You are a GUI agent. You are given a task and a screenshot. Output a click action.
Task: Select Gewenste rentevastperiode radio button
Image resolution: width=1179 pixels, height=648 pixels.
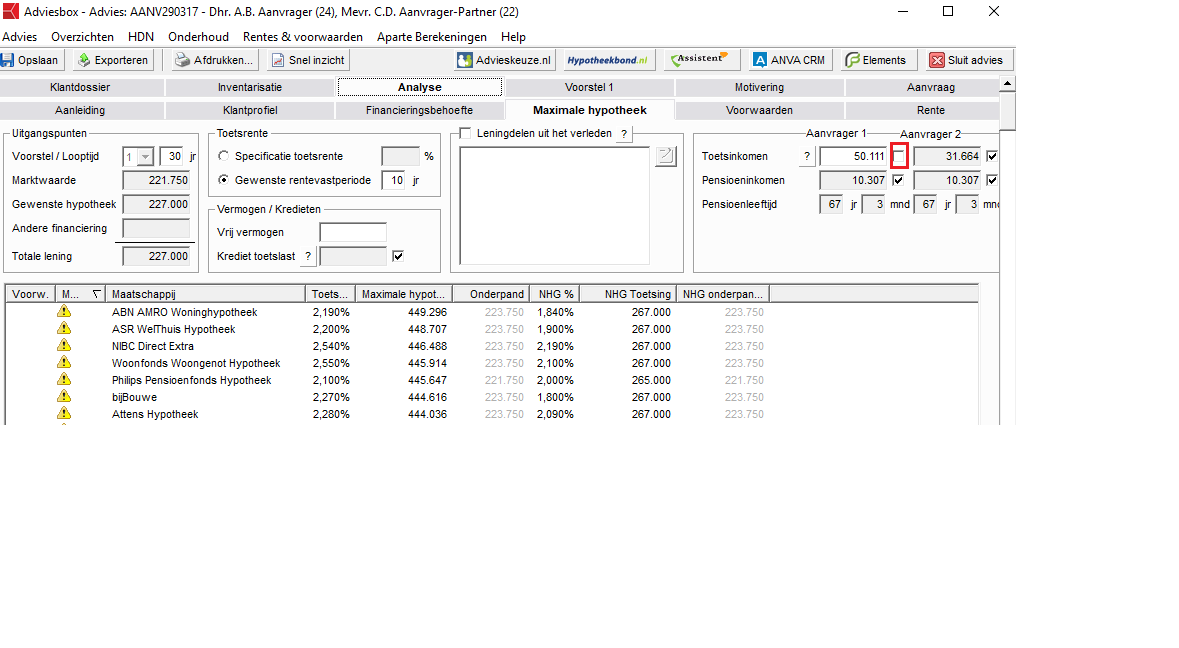click(x=223, y=180)
